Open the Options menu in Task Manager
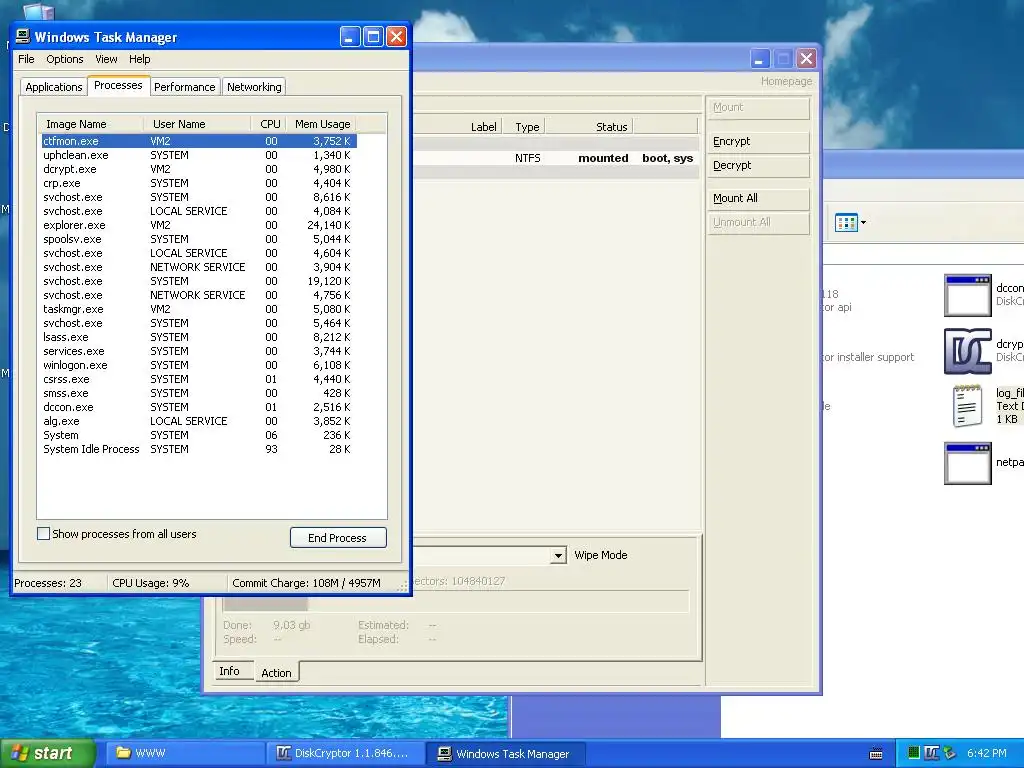 coord(65,59)
